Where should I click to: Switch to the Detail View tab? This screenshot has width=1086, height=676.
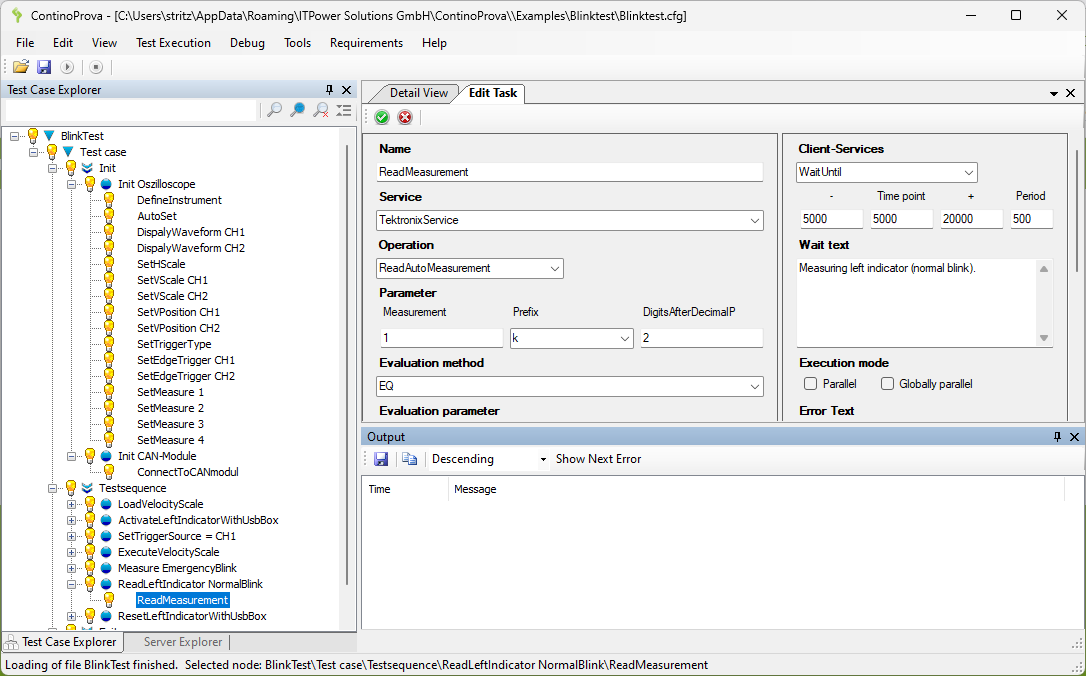tap(418, 93)
